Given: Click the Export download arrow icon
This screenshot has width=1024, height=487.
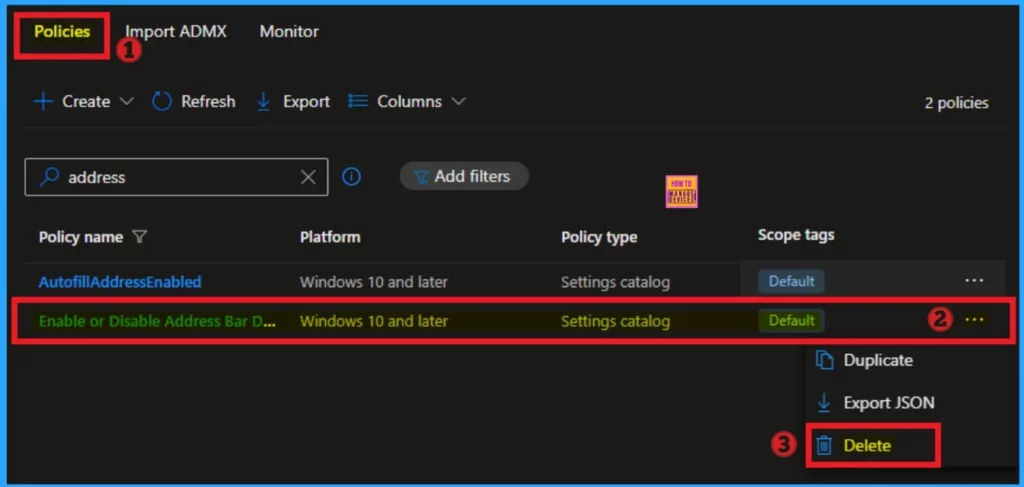Looking at the screenshot, I should pos(264,102).
